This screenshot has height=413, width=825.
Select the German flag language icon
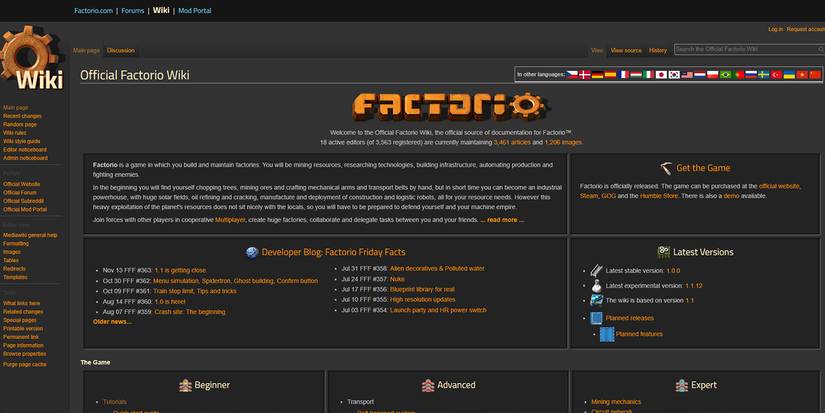[x=597, y=75]
